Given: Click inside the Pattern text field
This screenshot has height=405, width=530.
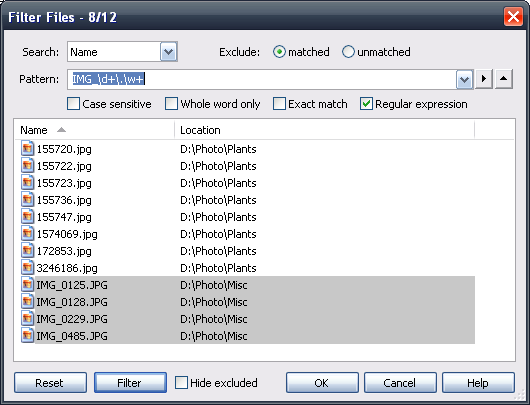Looking at the screenshot, I should [x=262, y=79].
